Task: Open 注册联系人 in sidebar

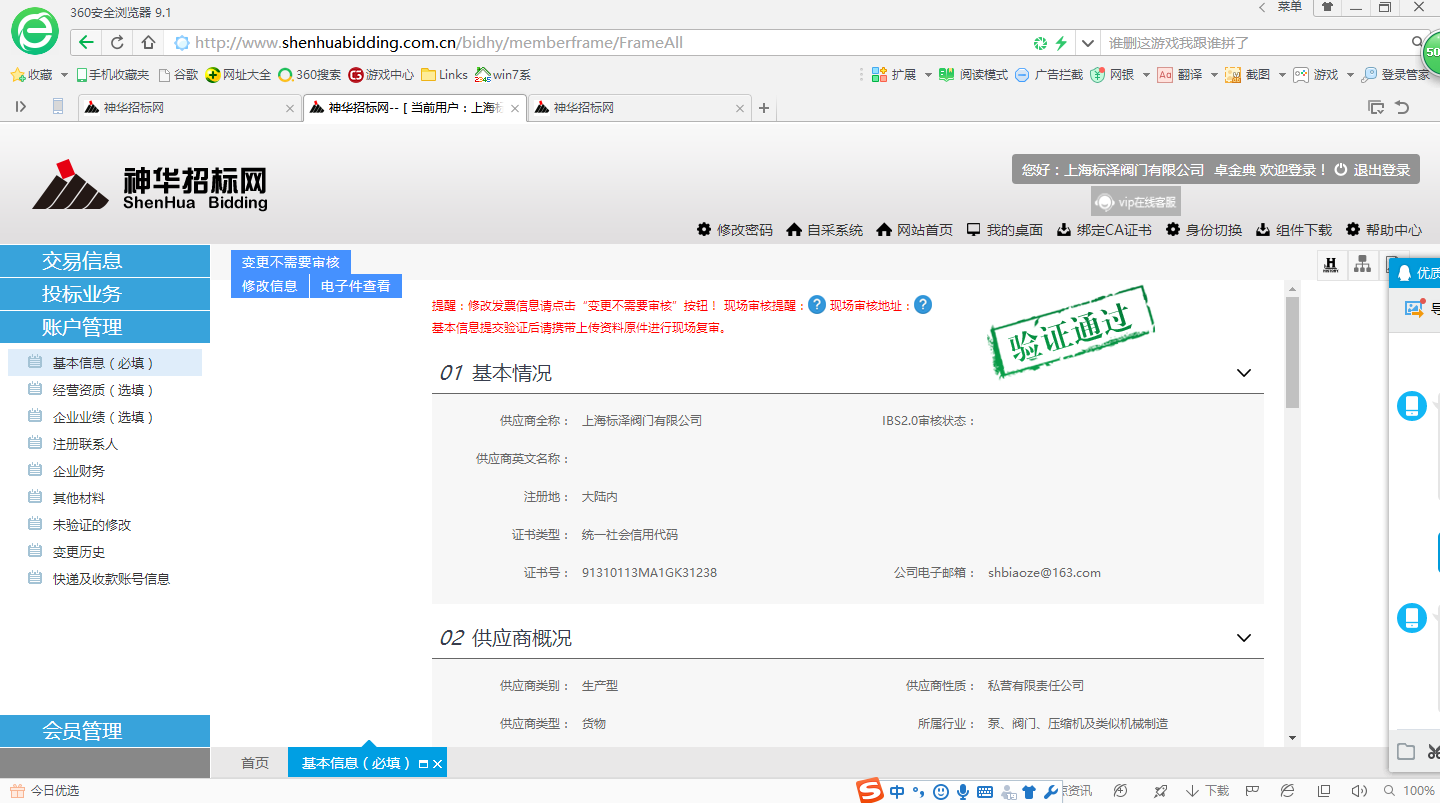Action: (x=85, y=444)
